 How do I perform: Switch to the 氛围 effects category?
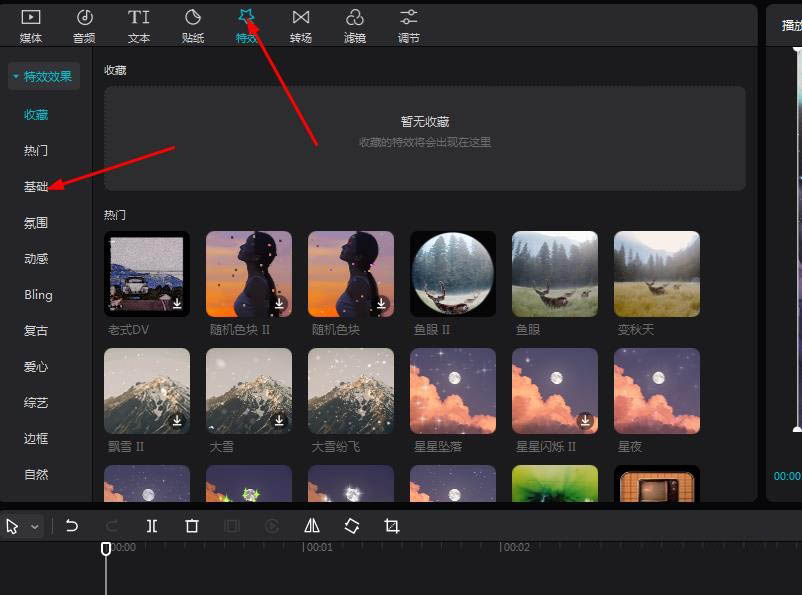tap(36, 222)
